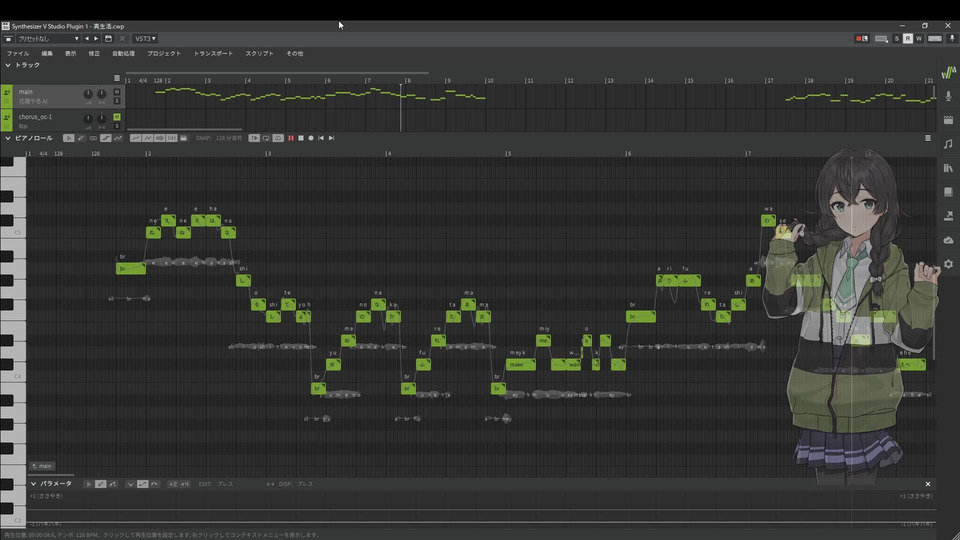Image resolution: width=960 pixels, height=540 pixels.
Task: Open the settings gear in sidebar
Action: click(x=948, y=264)
